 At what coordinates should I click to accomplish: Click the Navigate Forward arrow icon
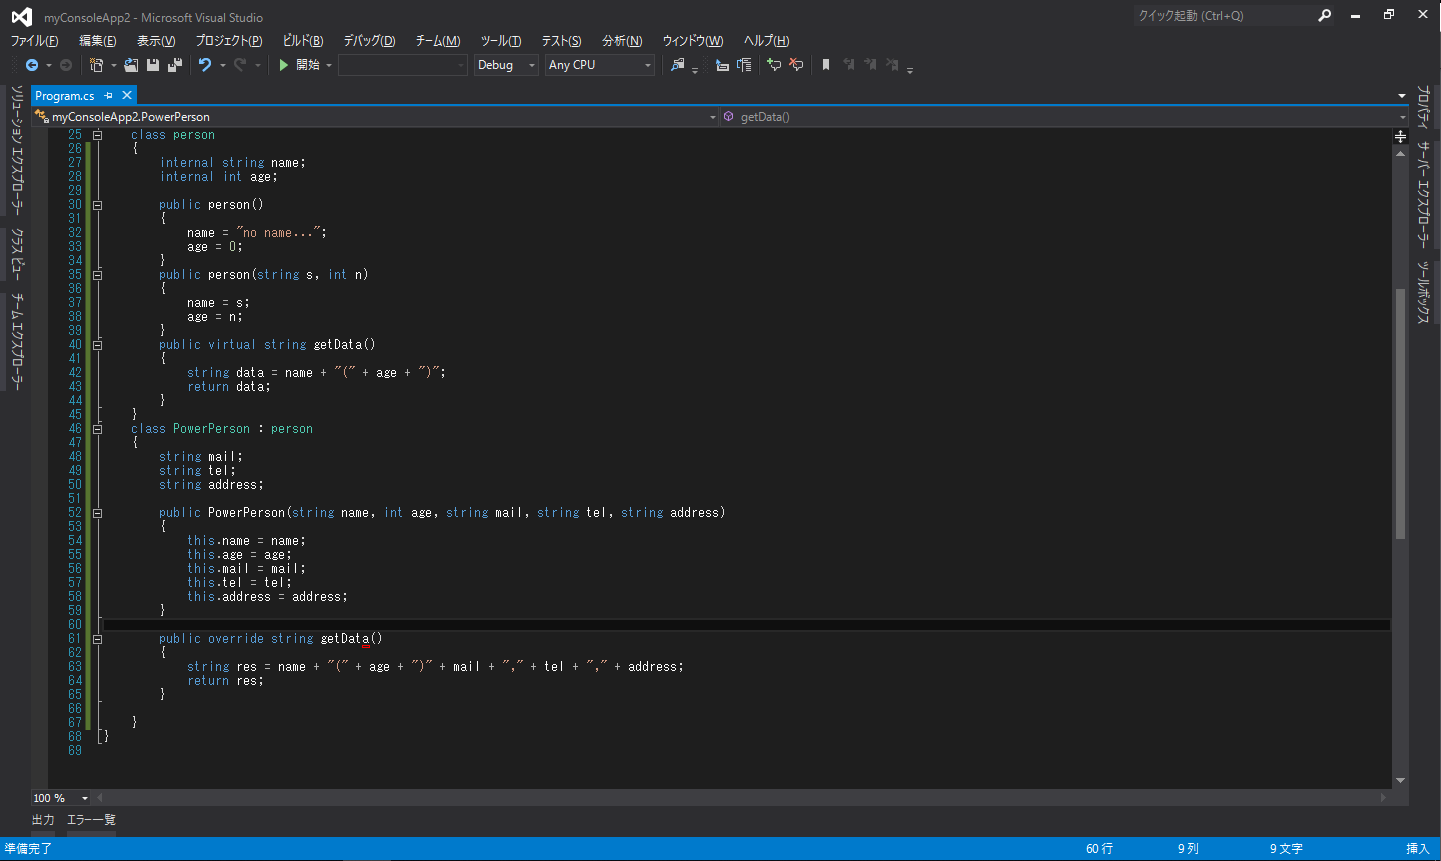coord(66,65)
